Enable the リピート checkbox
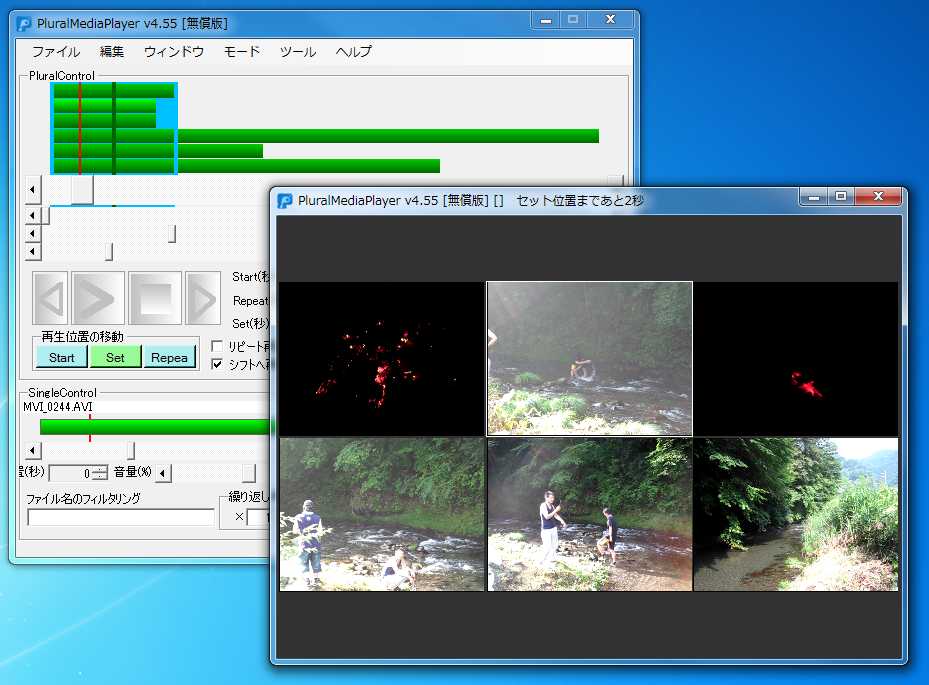The image size is (929, 685). 216,346
